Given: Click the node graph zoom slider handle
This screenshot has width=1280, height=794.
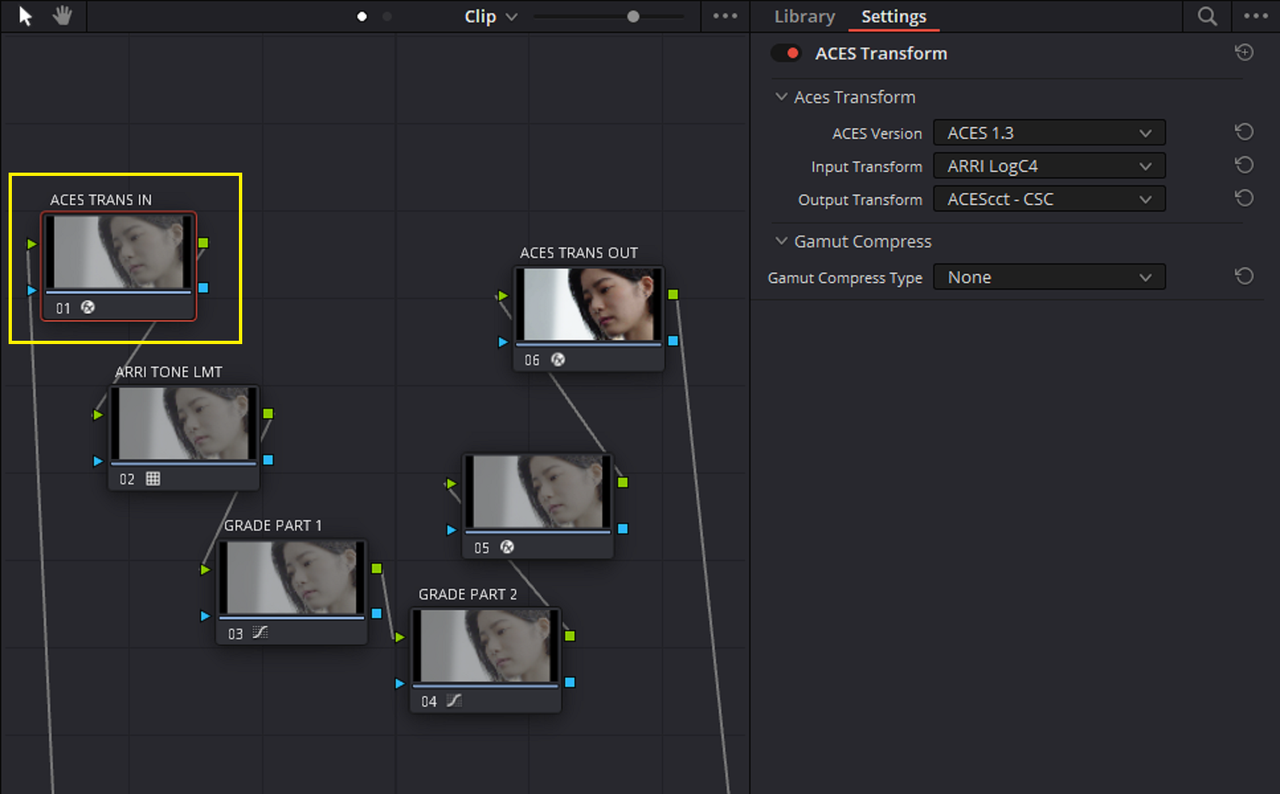Looking at the screenshot, I should 633,17.
